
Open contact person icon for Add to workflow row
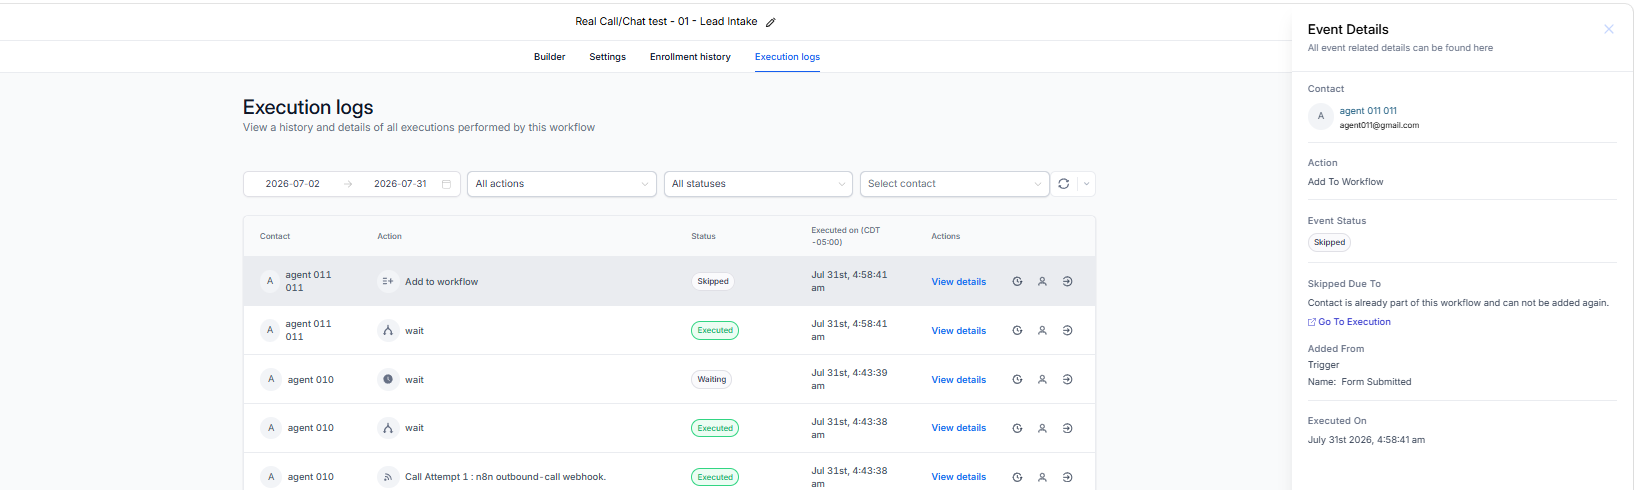pos(1042,282)
